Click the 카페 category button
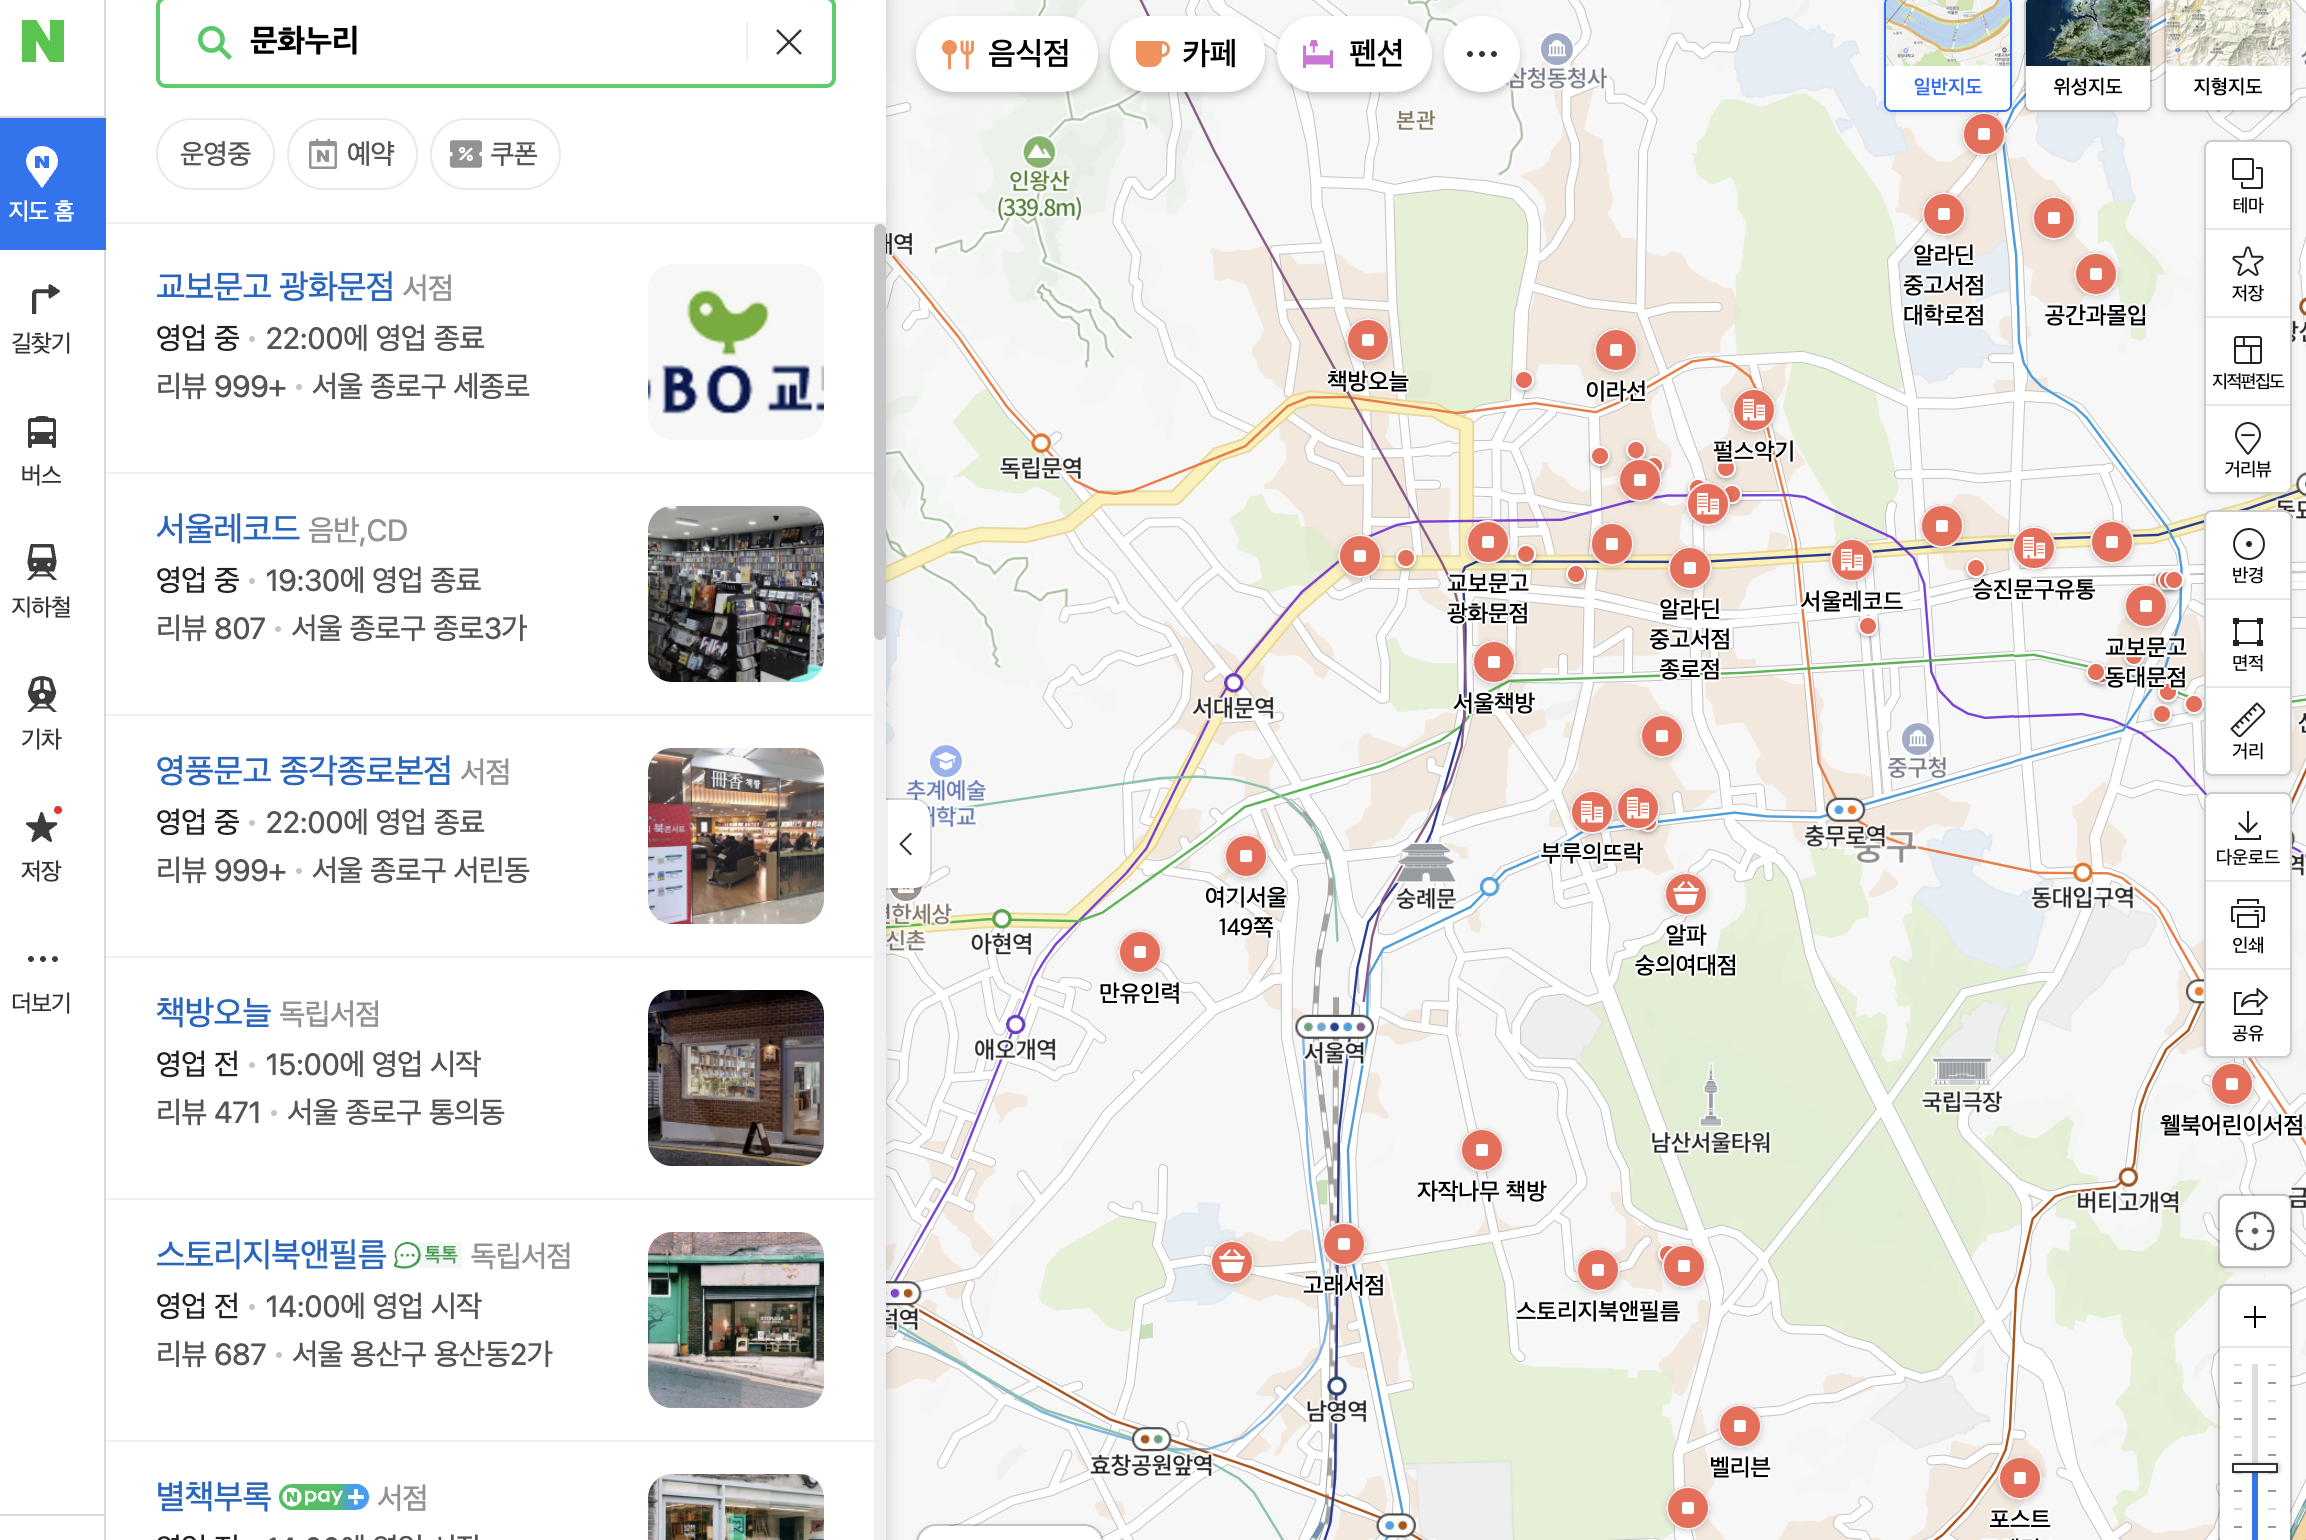Screen dimensions: 2306x1540 point(1187,54)
